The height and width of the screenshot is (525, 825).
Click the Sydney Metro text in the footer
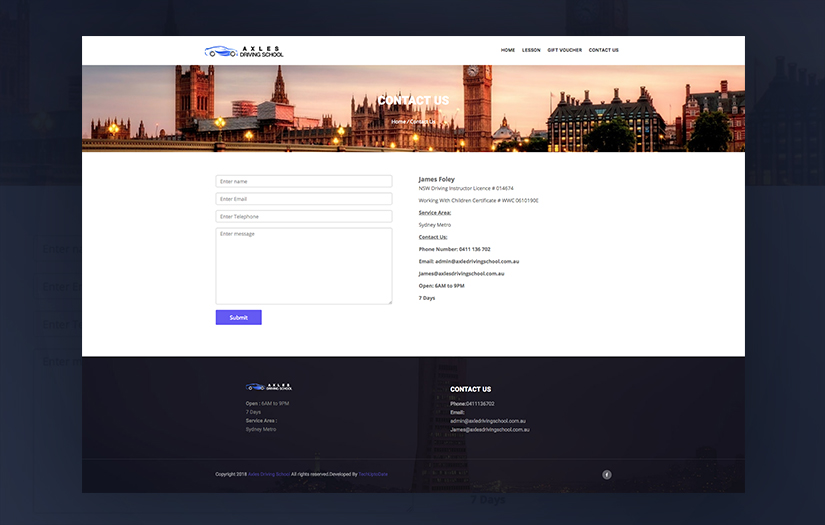point(261,429)
